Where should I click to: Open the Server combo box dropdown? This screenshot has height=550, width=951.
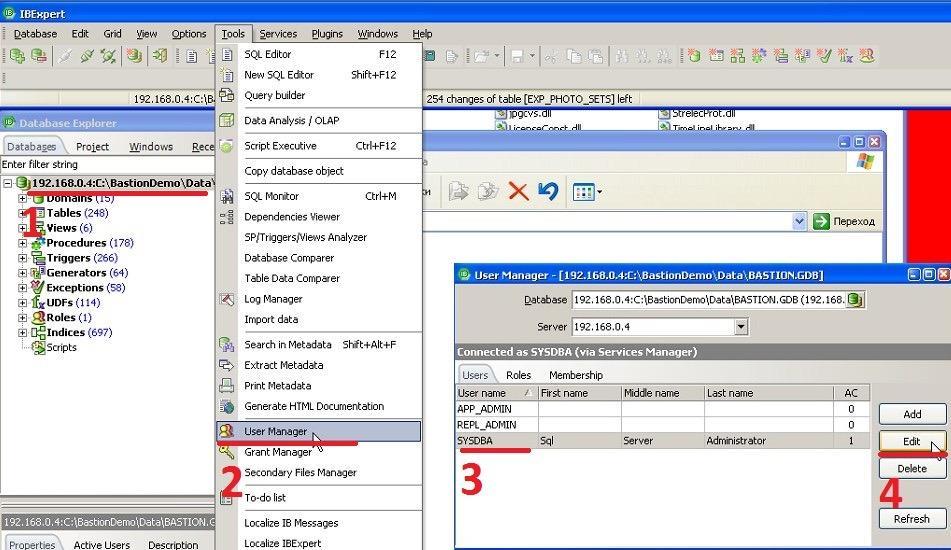click(741, 327)
